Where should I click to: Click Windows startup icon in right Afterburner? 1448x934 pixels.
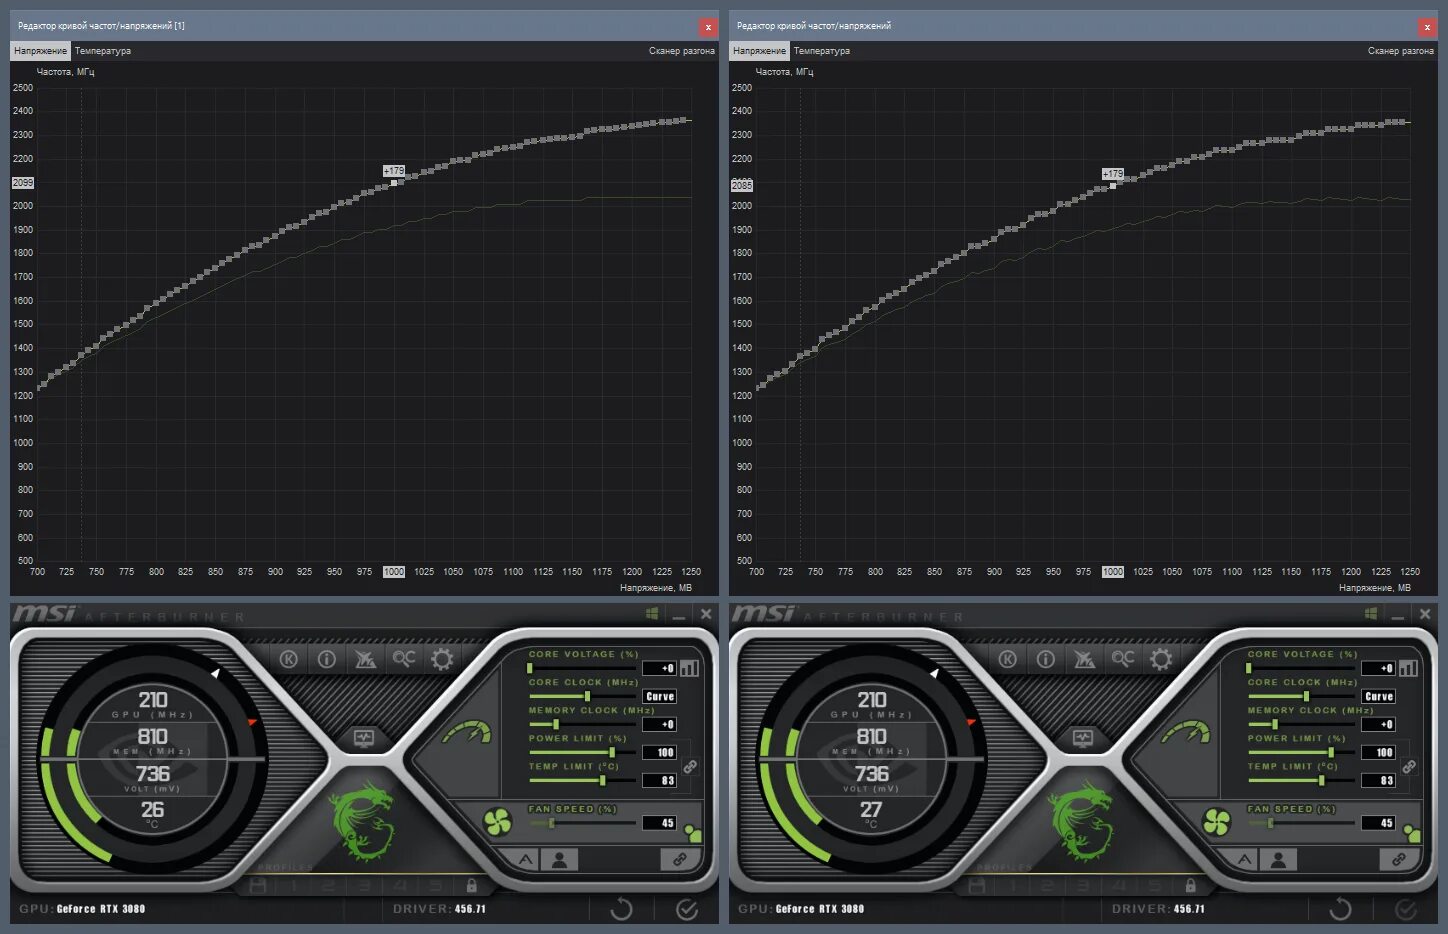point(1370,613)
